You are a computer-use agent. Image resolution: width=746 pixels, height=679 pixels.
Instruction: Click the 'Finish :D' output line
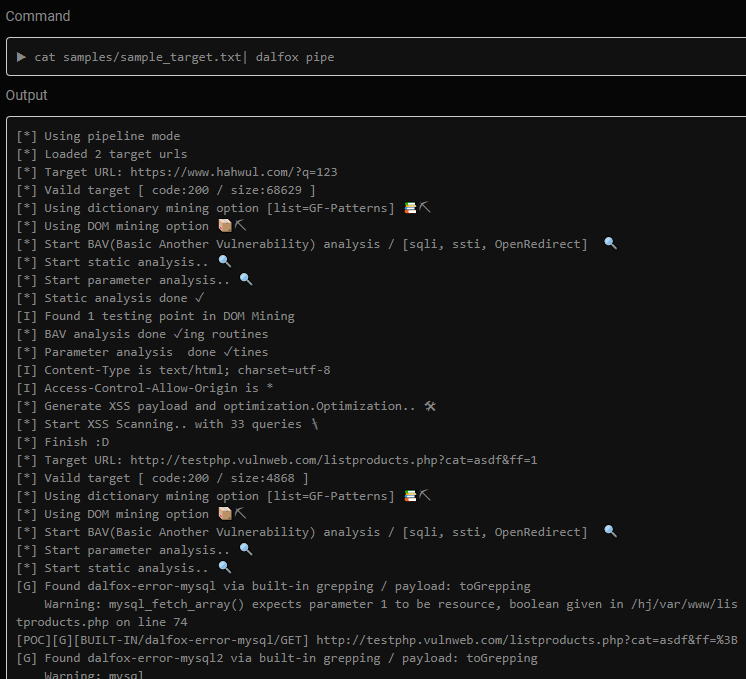[63, 442]
